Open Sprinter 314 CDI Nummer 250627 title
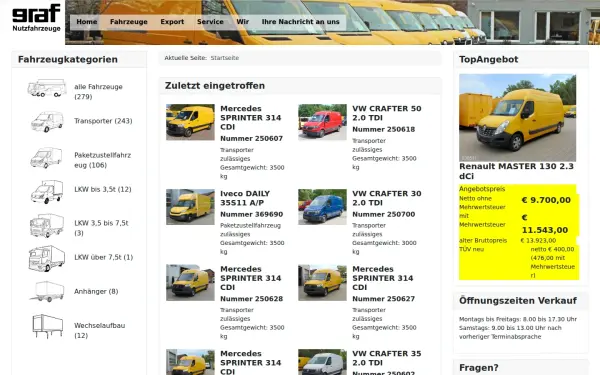Image resolution: width=600 pixels, height=375 pixels. tap(383, 278)
